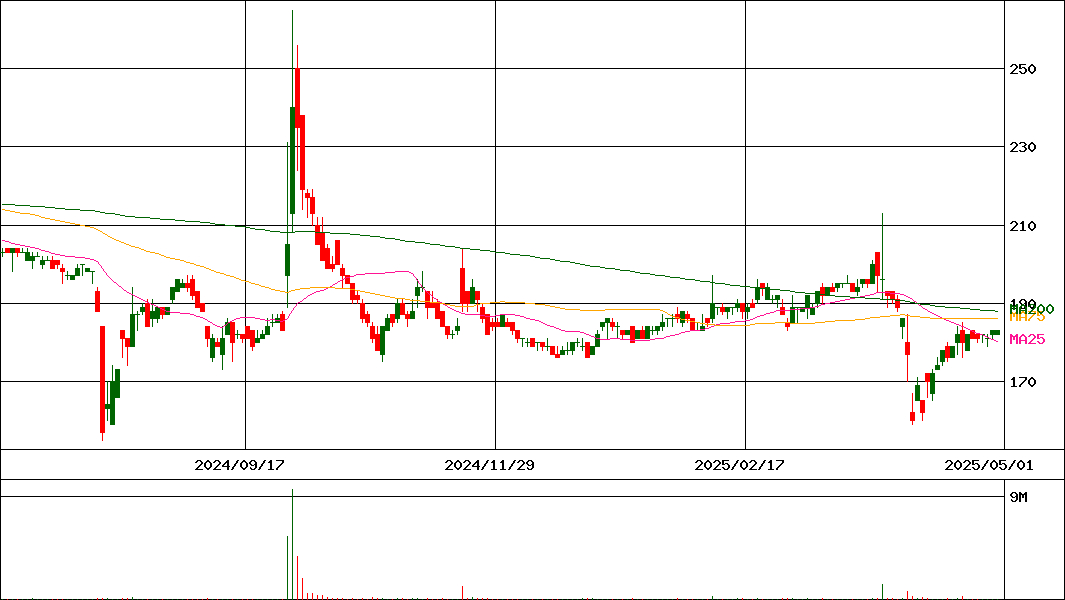Select the 2024/11/29 date label

point(489,465)
